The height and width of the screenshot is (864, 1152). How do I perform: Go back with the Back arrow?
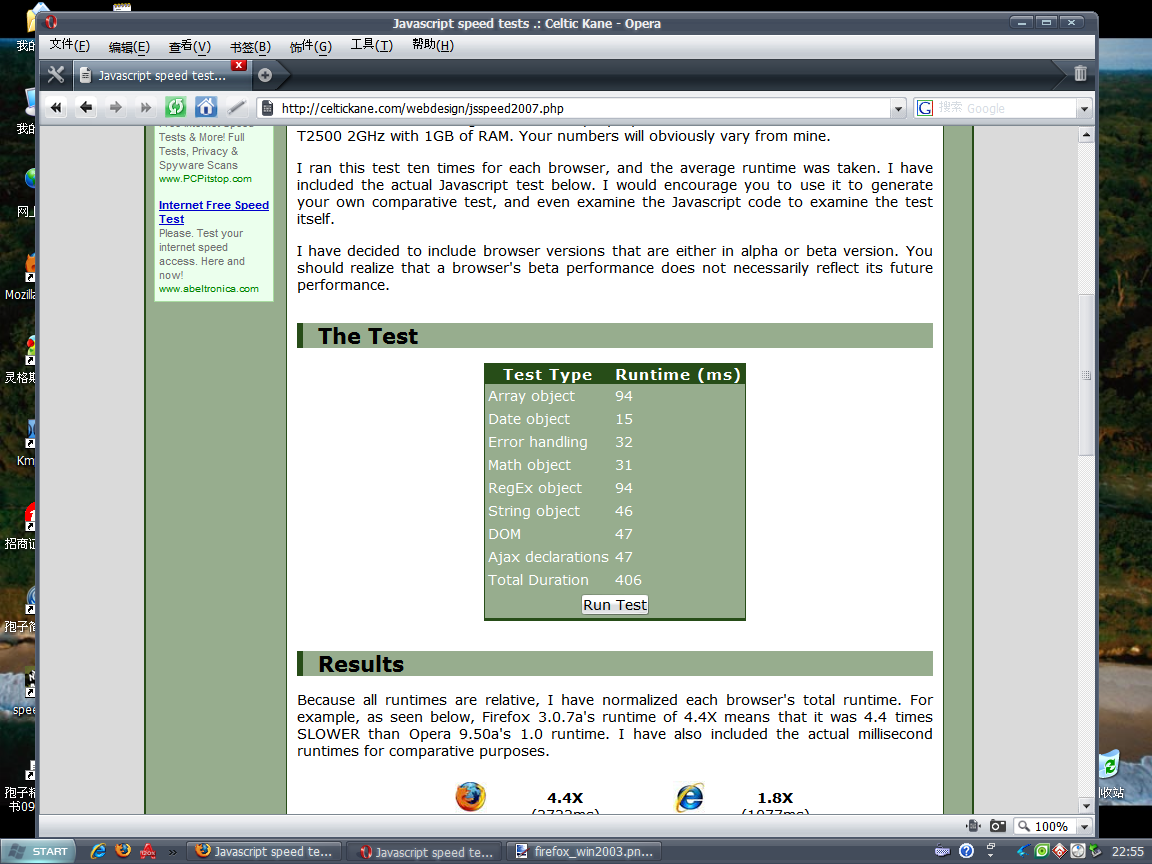click(x=86, y=107)
